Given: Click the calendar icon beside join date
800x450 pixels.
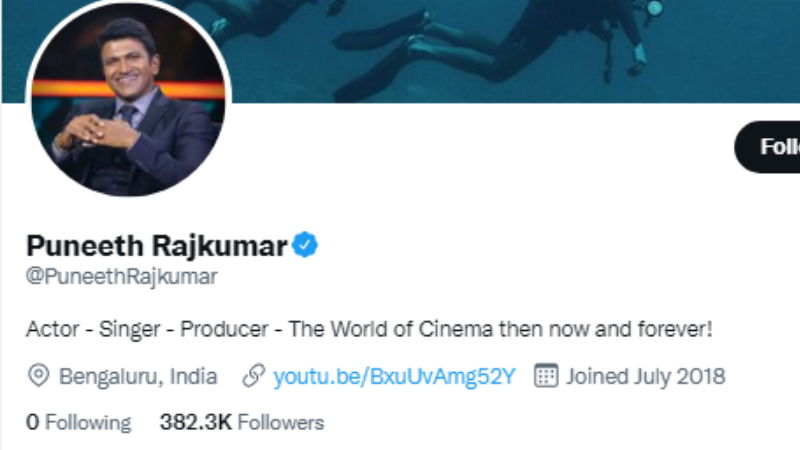Looking at the screenshot, I should tap(546, 376).
